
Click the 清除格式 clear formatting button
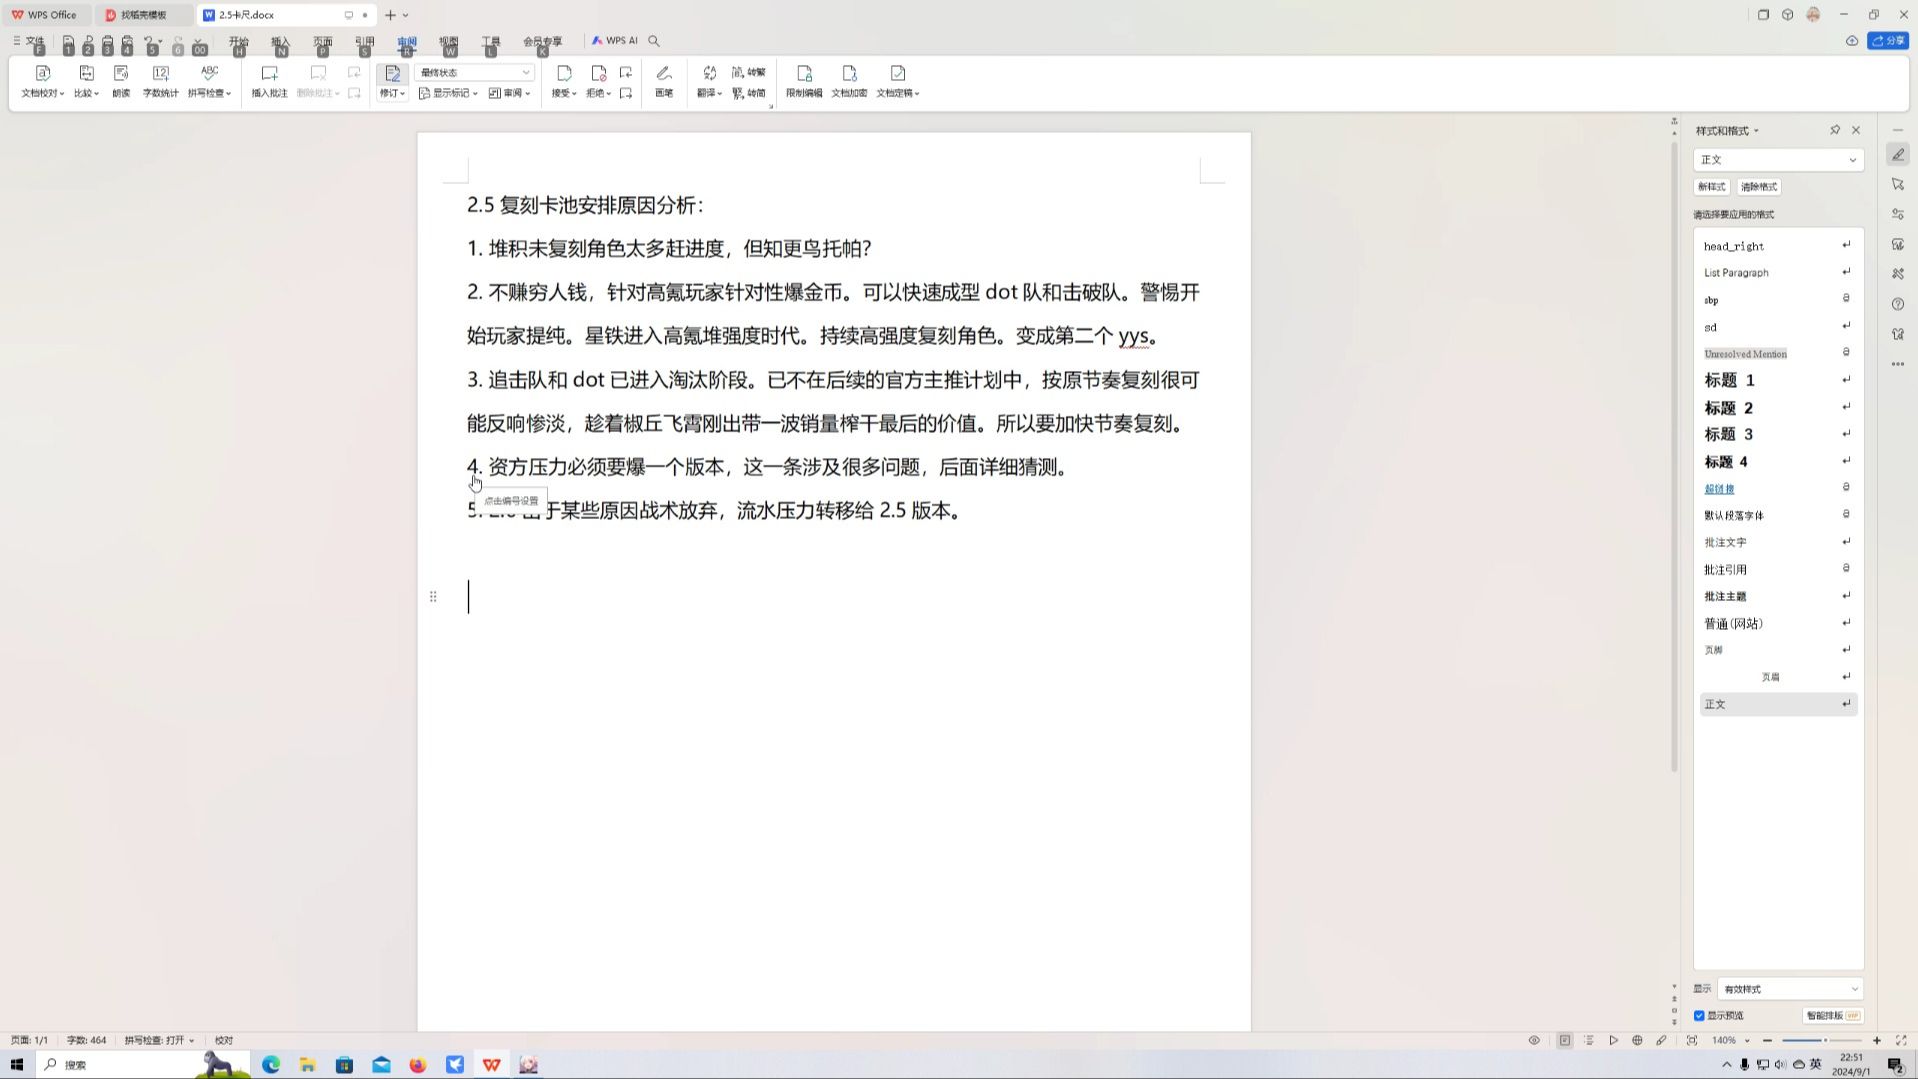(1758, 187)
